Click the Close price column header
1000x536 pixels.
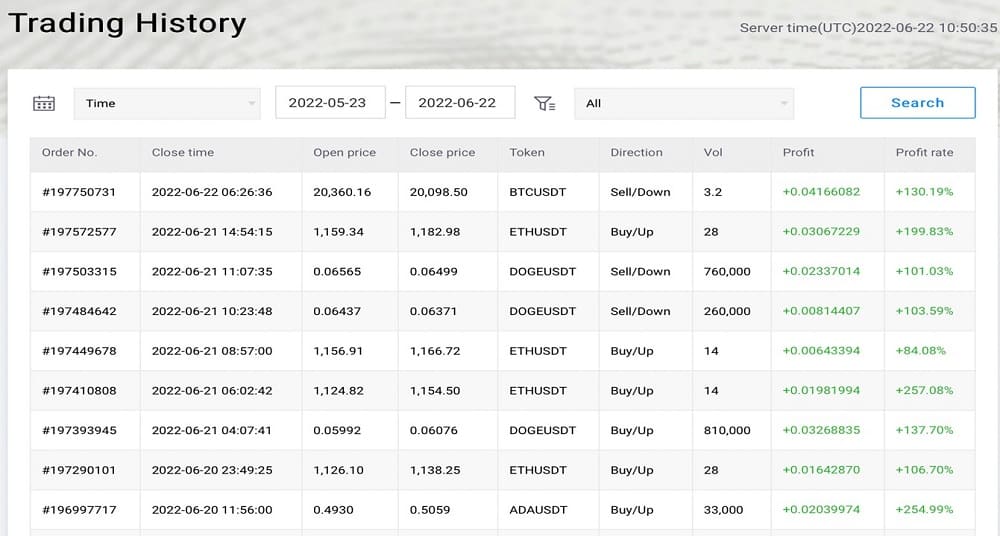[x=443, y=153]
